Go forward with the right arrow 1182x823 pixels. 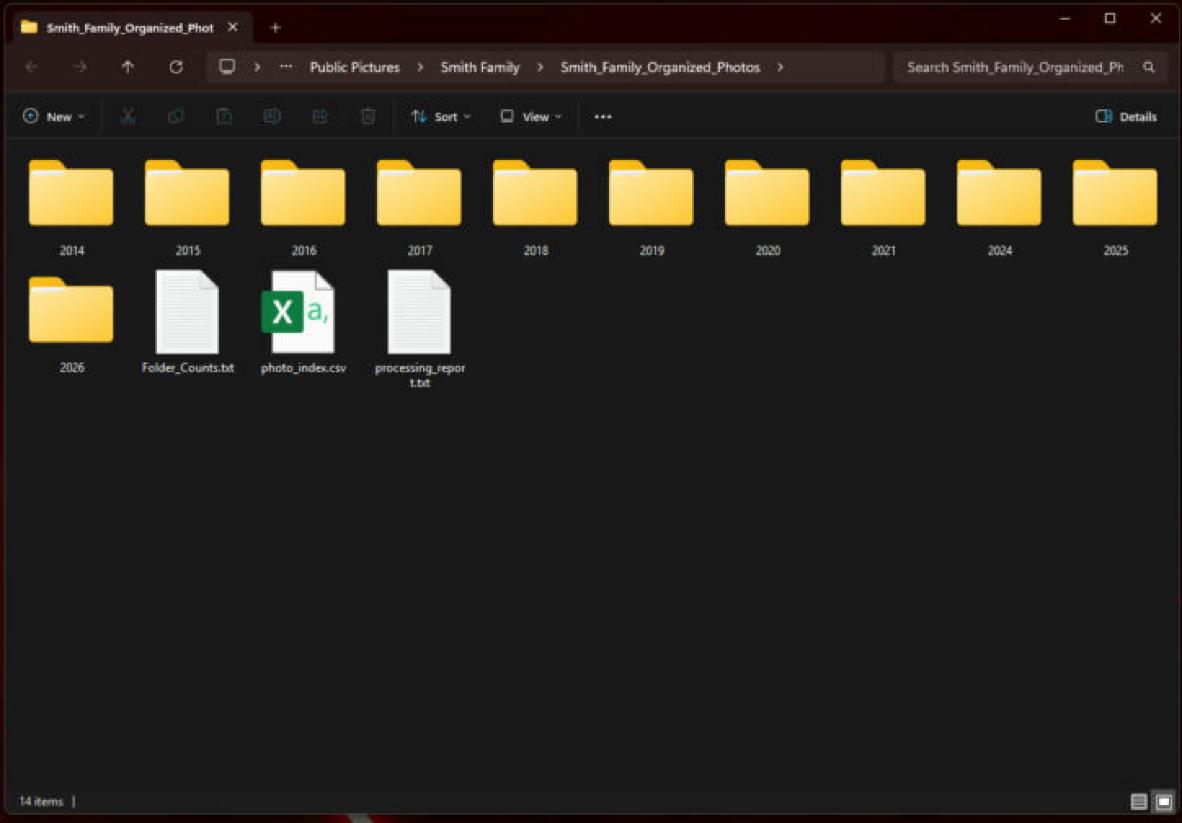point(80,67)
